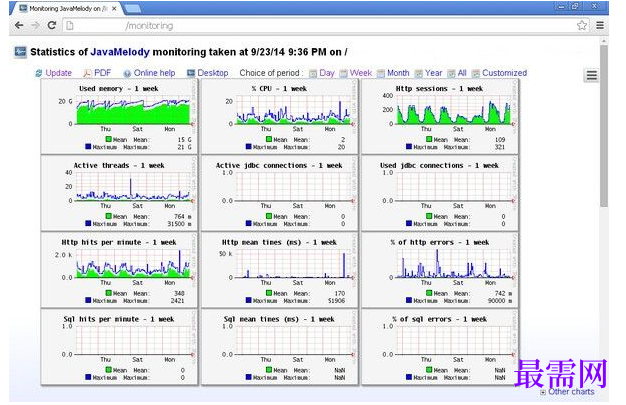This screenshot has height=405, width=626.
Task: Open the Http mean times (ms) chart
Action: coord(279,270)
